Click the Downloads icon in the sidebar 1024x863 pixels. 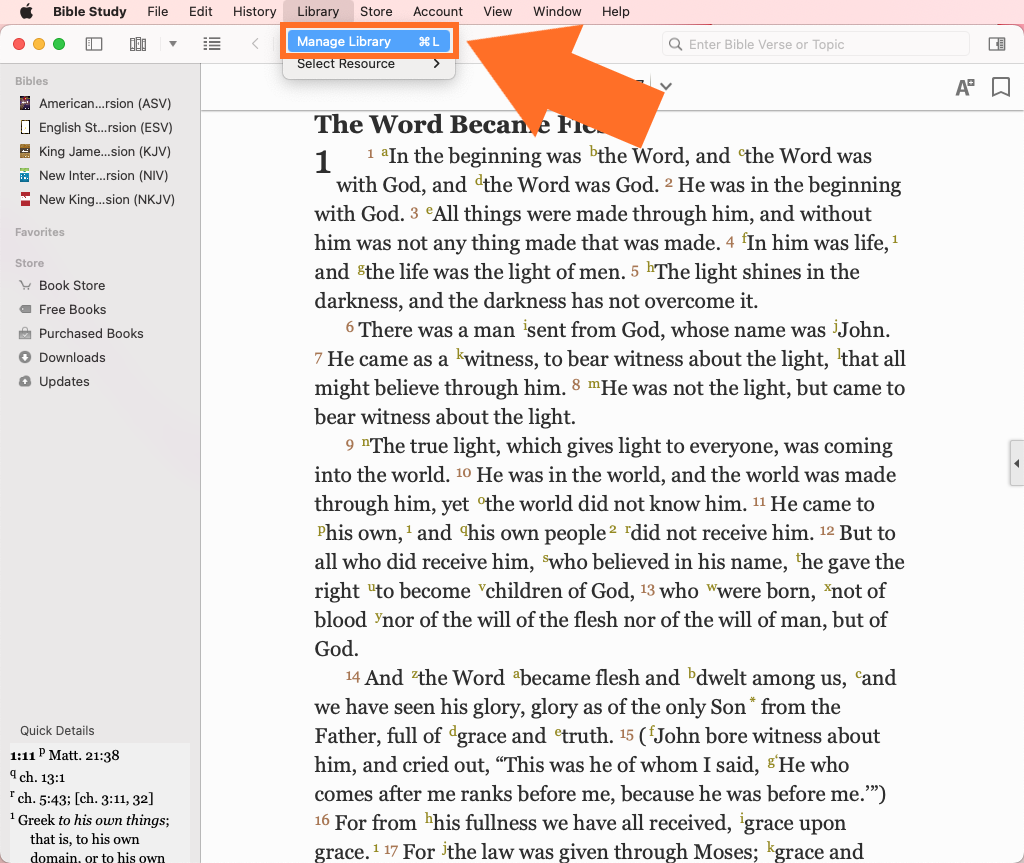pyautogui.click(x=25, y=358)
